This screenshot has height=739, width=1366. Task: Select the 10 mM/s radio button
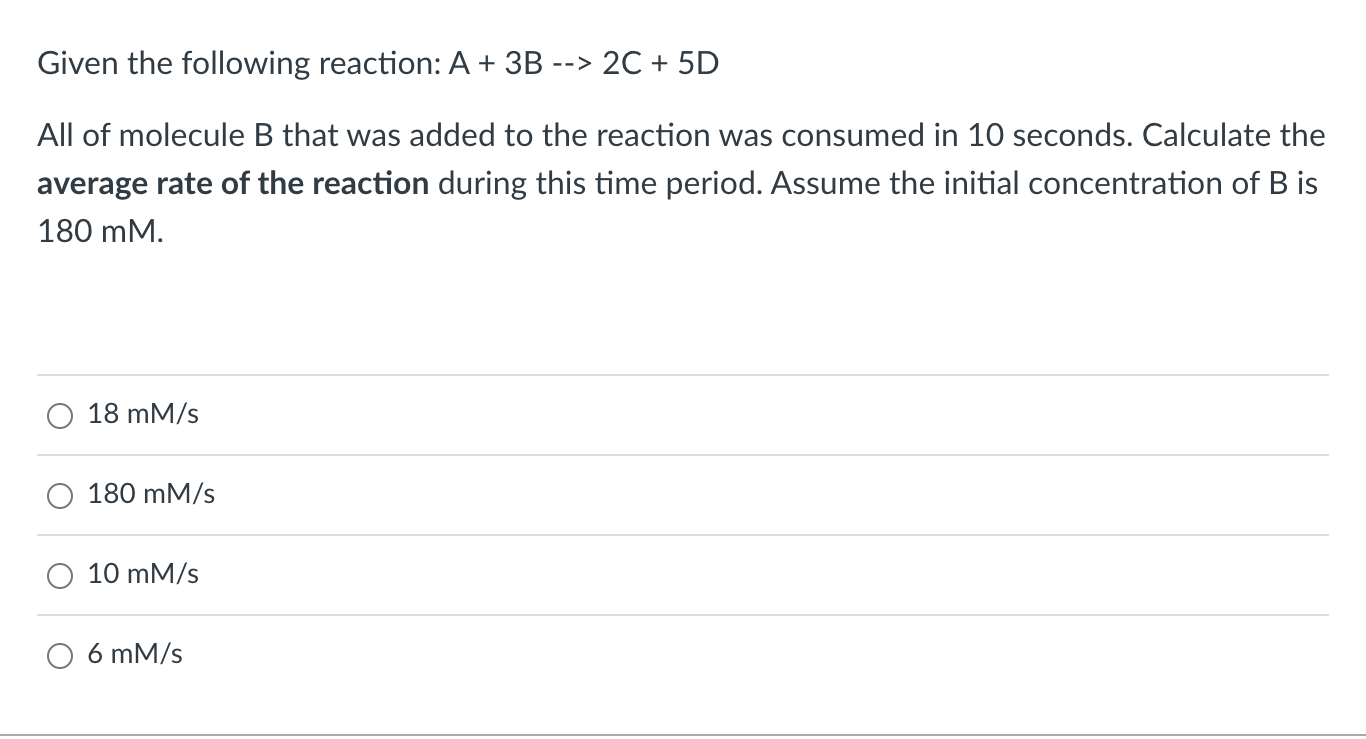(x=60, y=575)
